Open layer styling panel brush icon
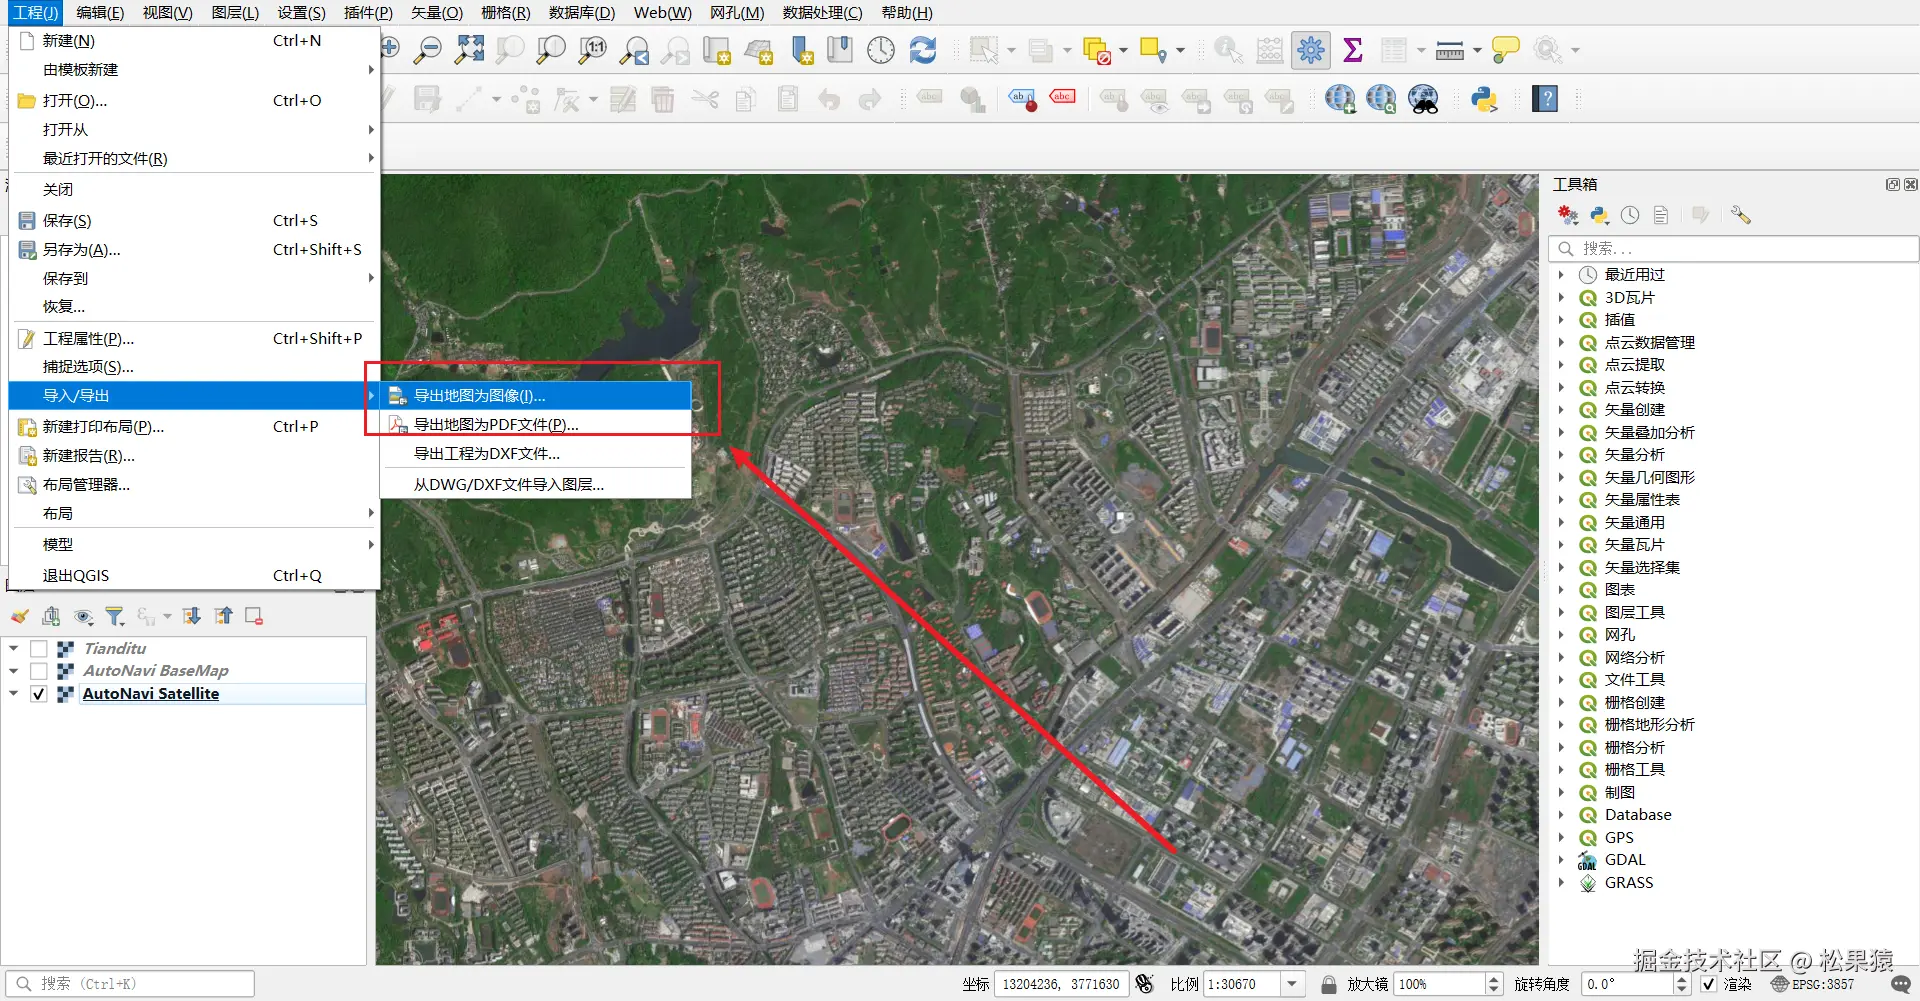Viewport: 1920px width, 1001px height. tap(20, 617)
